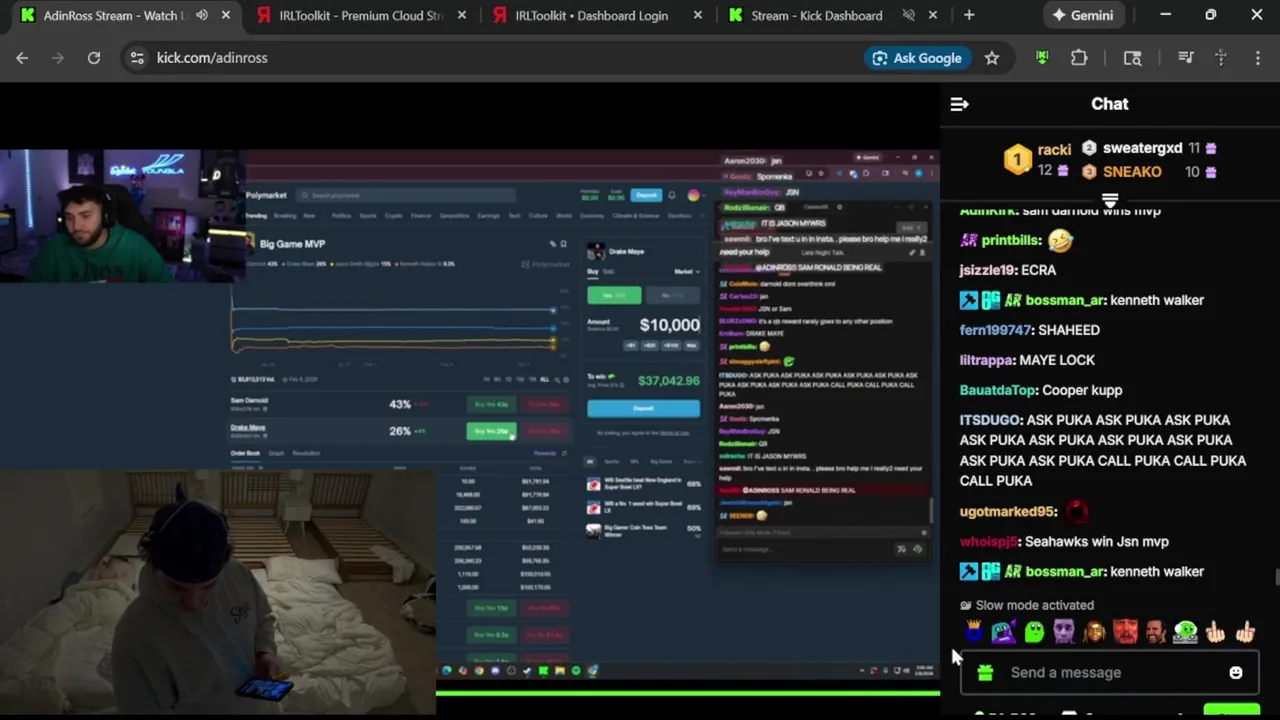1280x720 pixels.
Task: Open the emoji picker smiley
Action: coord(1236,673)
